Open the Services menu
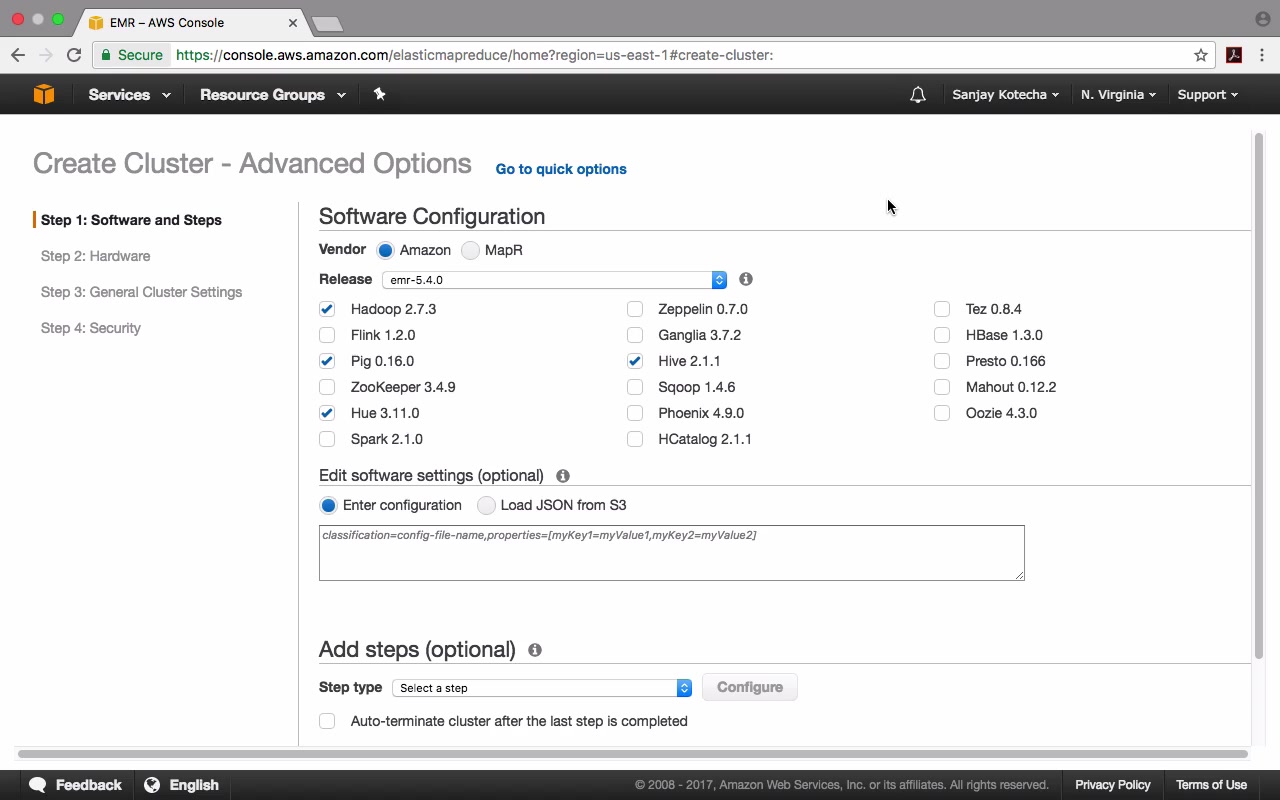 point(129,95)
